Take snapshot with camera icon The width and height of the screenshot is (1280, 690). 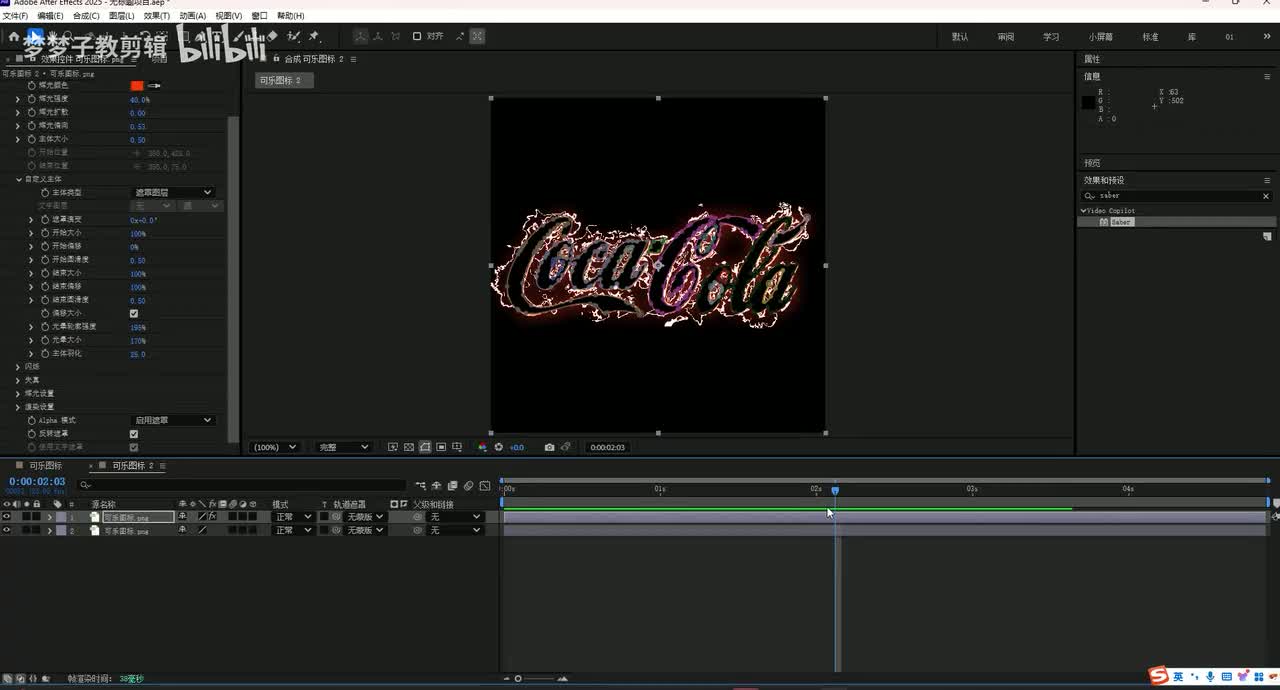coord(549,447)
